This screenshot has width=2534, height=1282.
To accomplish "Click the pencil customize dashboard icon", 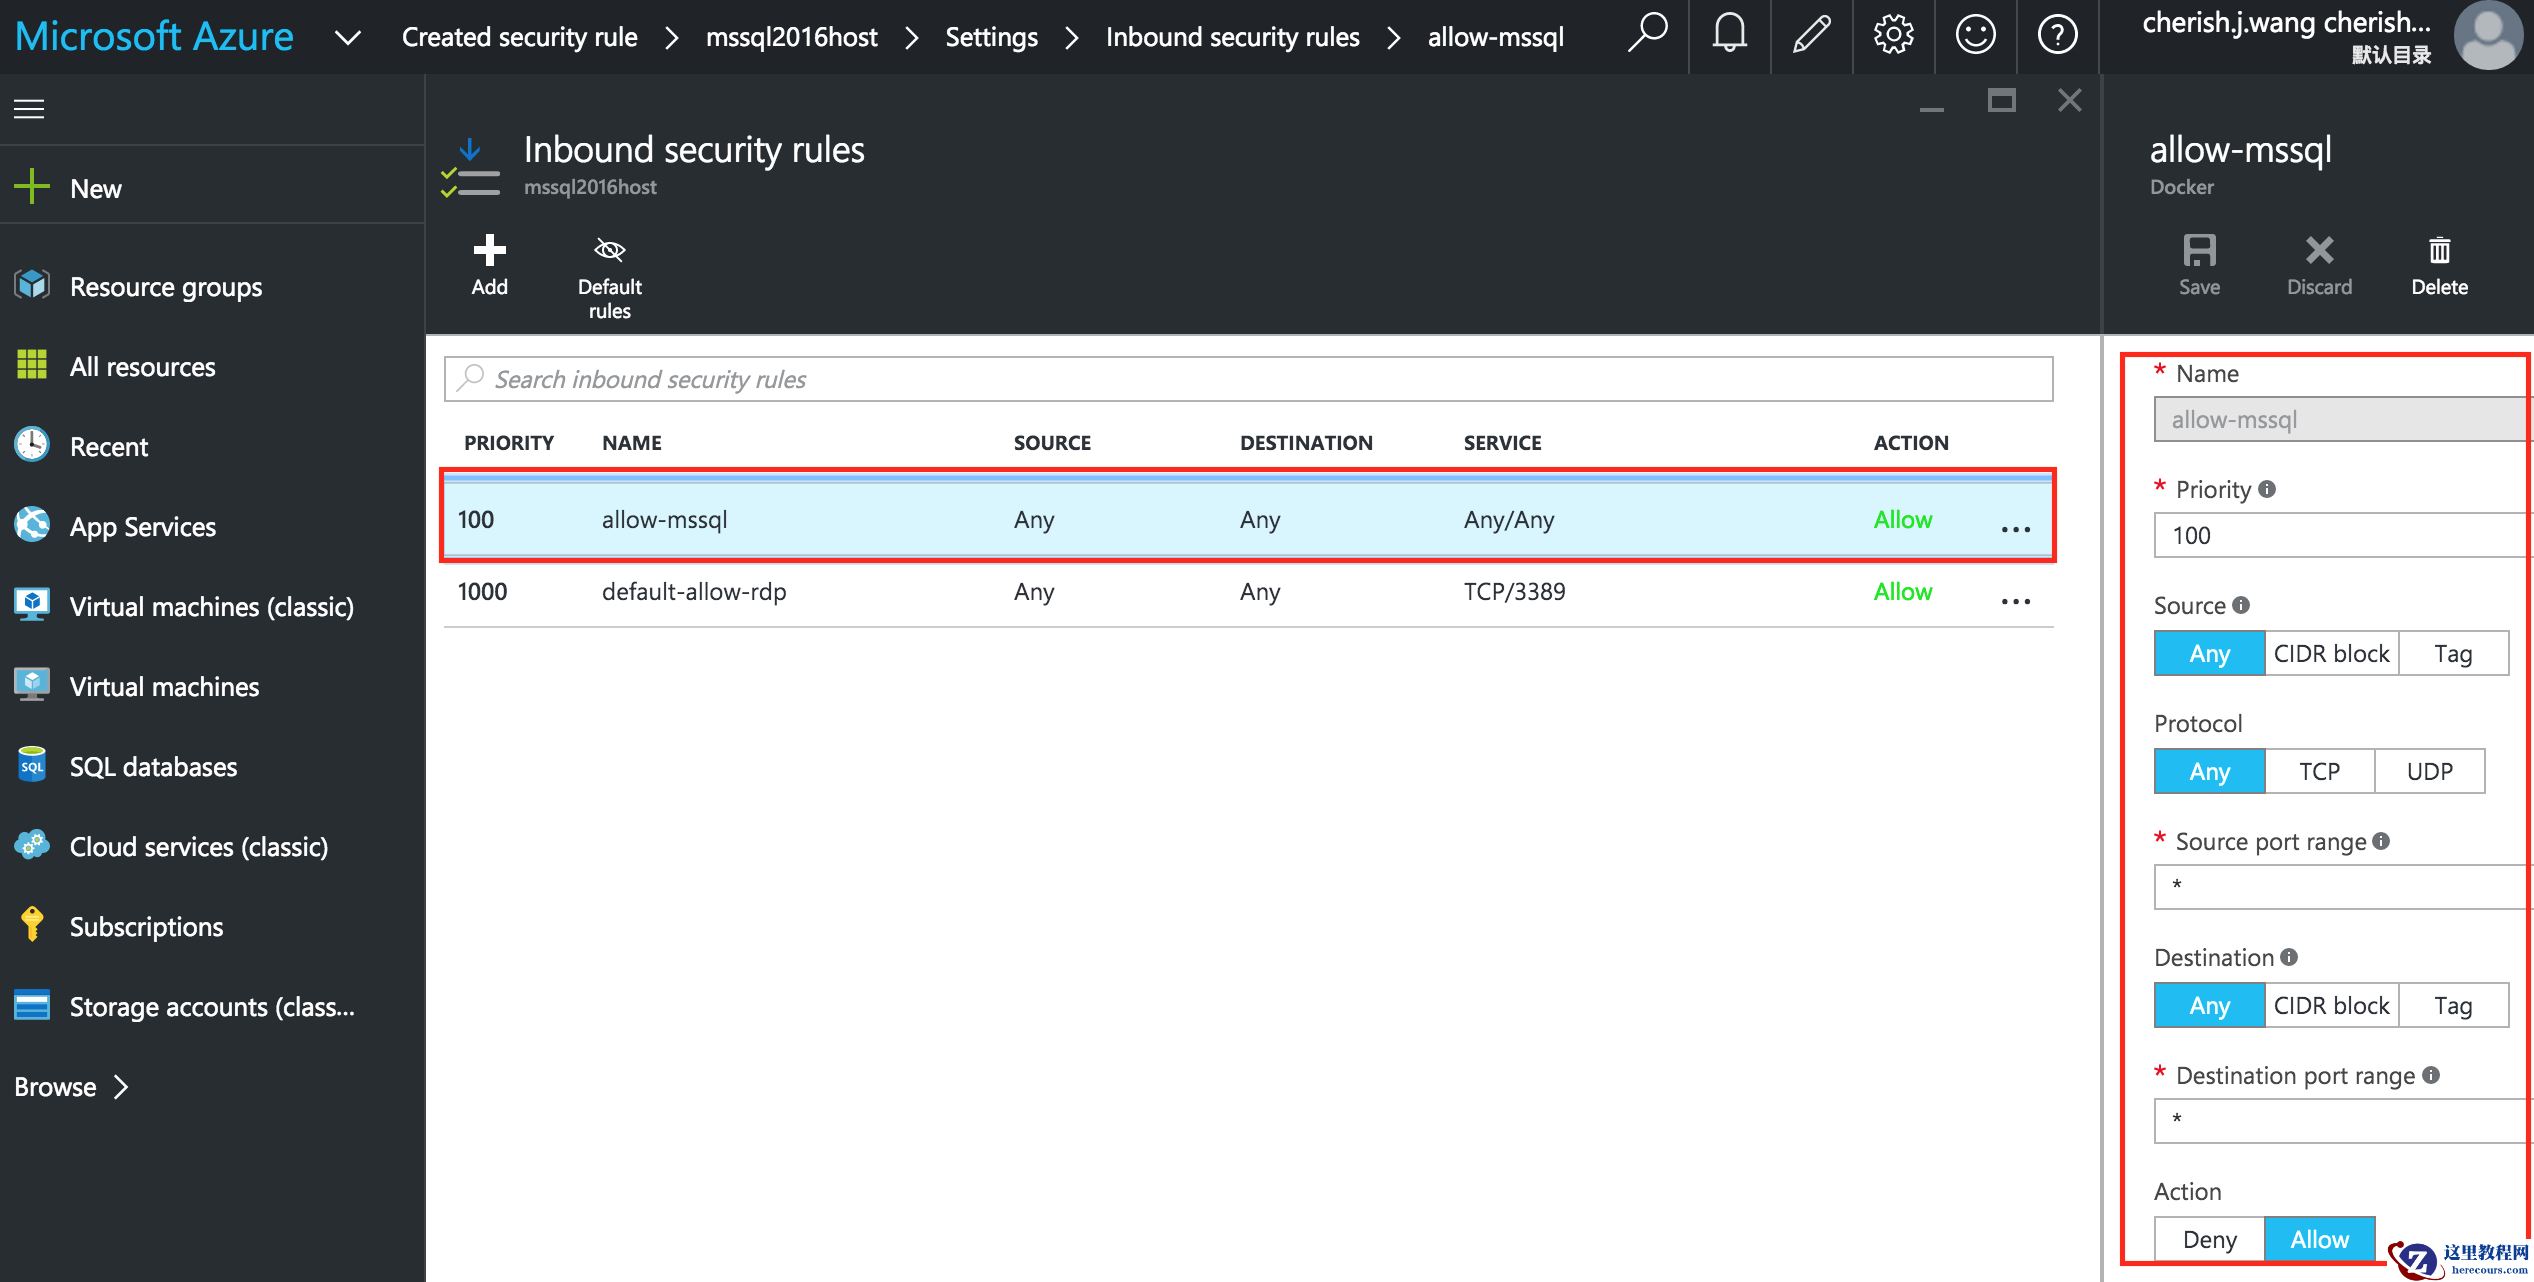I will pos(1811,36).
